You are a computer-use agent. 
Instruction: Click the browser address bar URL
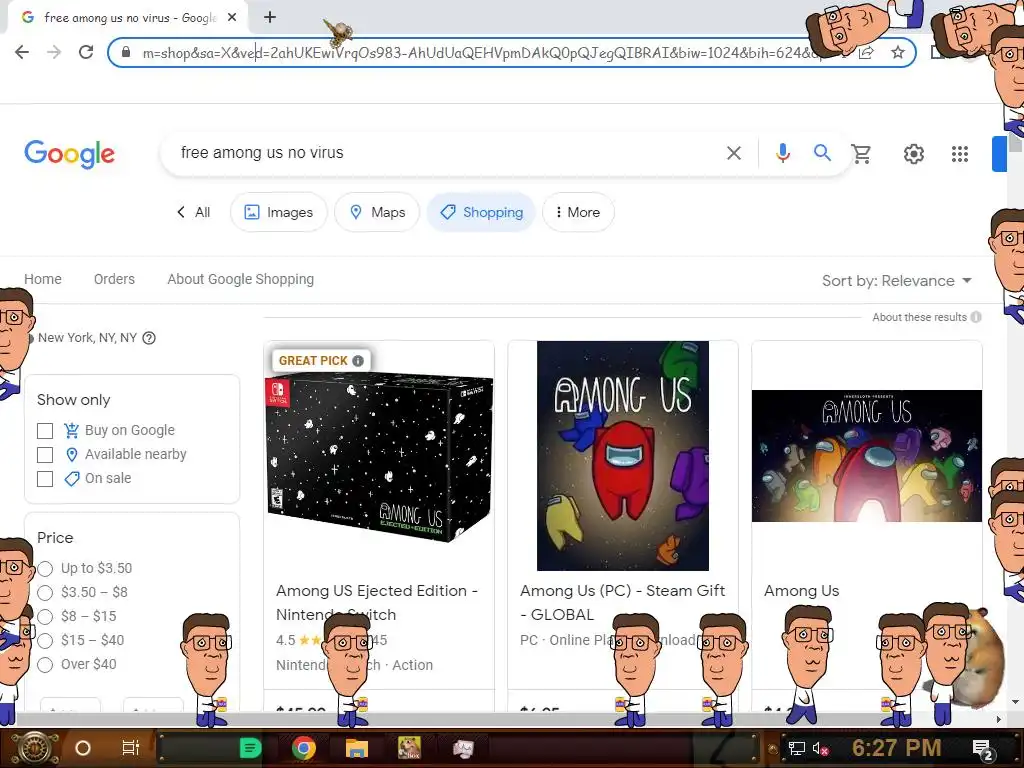tap(480, 53)
